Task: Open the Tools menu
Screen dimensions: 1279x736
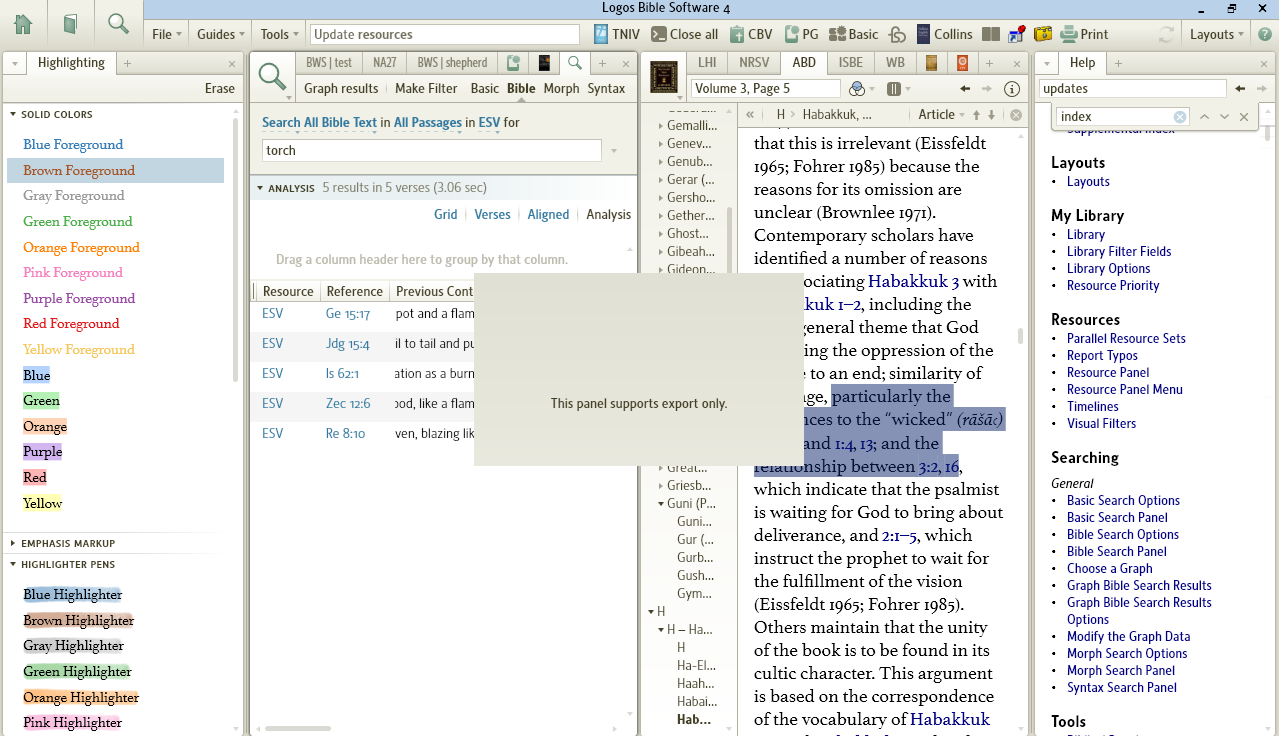Action: (x=280, y=34)
